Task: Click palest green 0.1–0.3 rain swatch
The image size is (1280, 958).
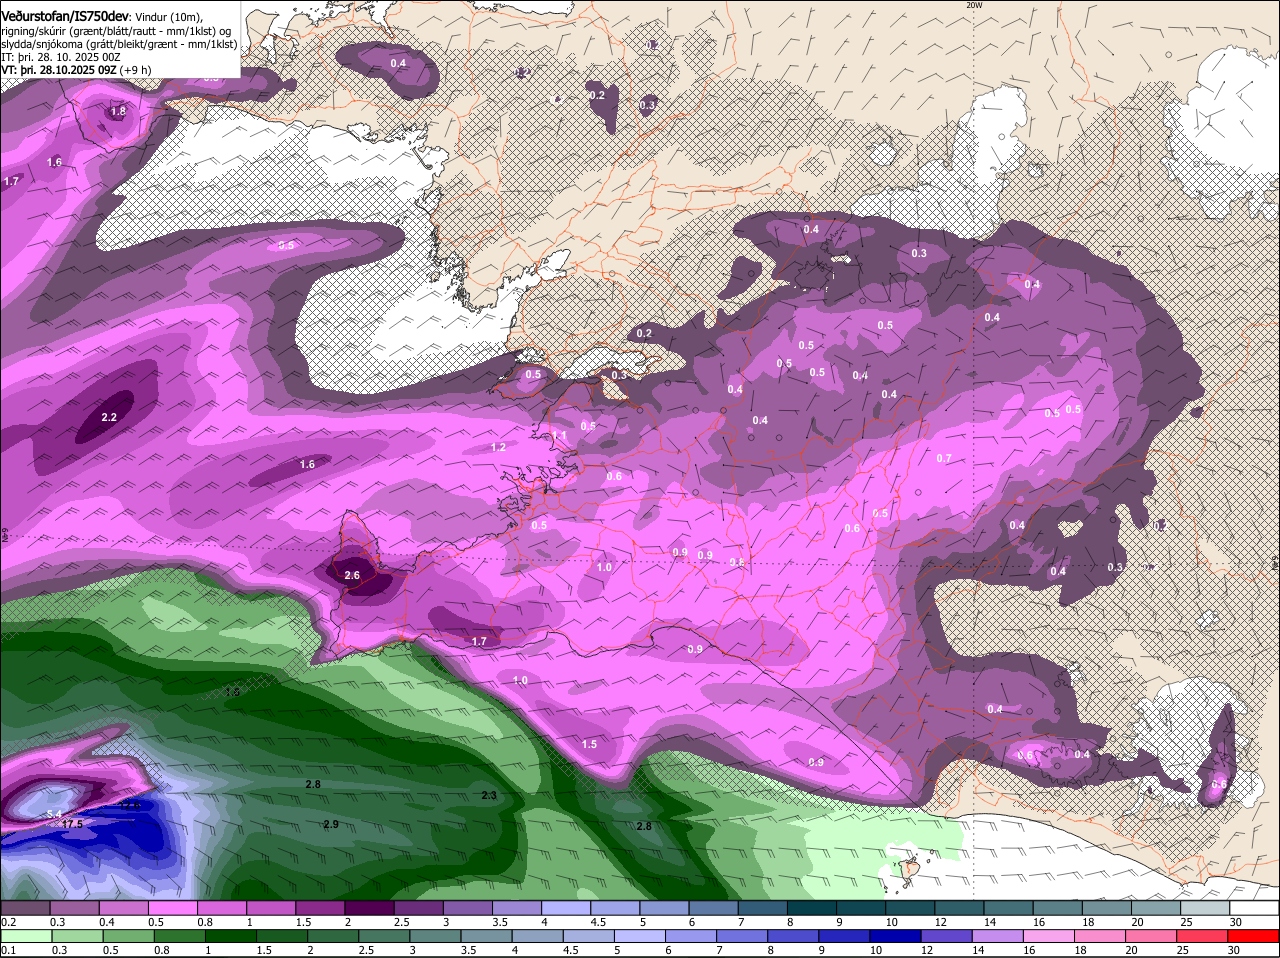Action: pos(25,936)
